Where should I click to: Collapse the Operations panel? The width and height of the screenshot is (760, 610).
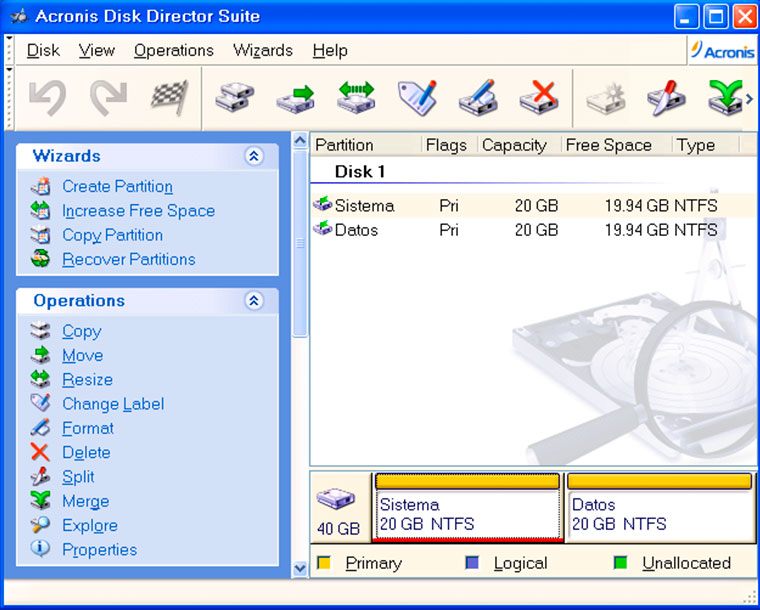coord(253,301)
